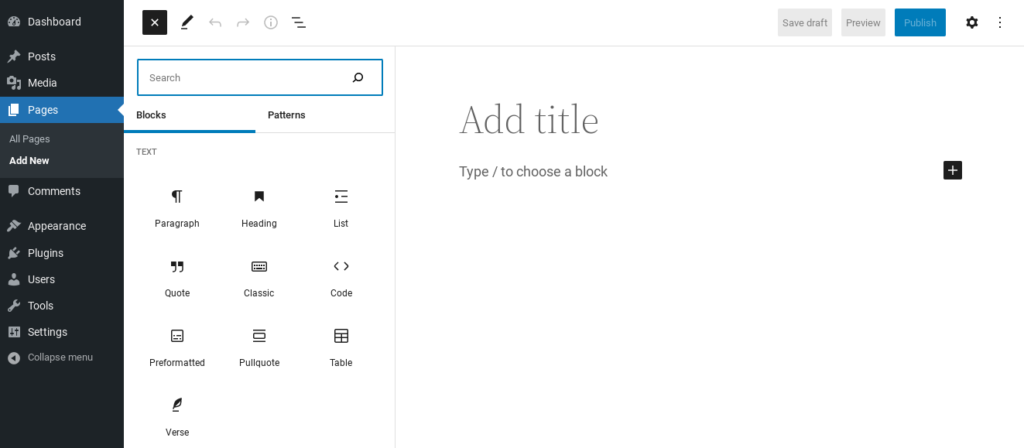Image resolution: width=1024 pixels, height=448 pixels.
Task: Toggle the Settings gear sidebar
Action: [x=972, y=23]
